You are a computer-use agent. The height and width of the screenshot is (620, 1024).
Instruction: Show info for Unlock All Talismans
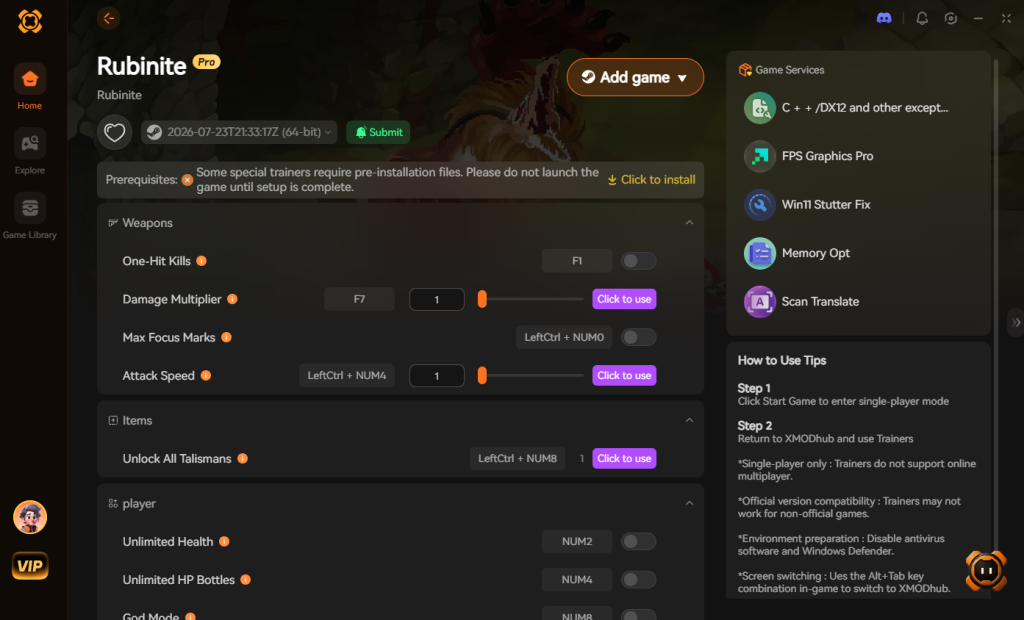(x=242, y=459)
